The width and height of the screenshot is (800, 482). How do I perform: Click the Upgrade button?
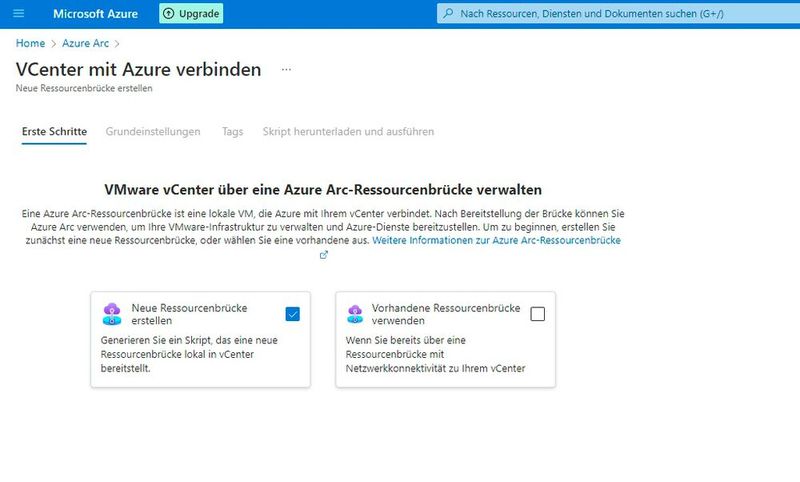pos(191,13)
